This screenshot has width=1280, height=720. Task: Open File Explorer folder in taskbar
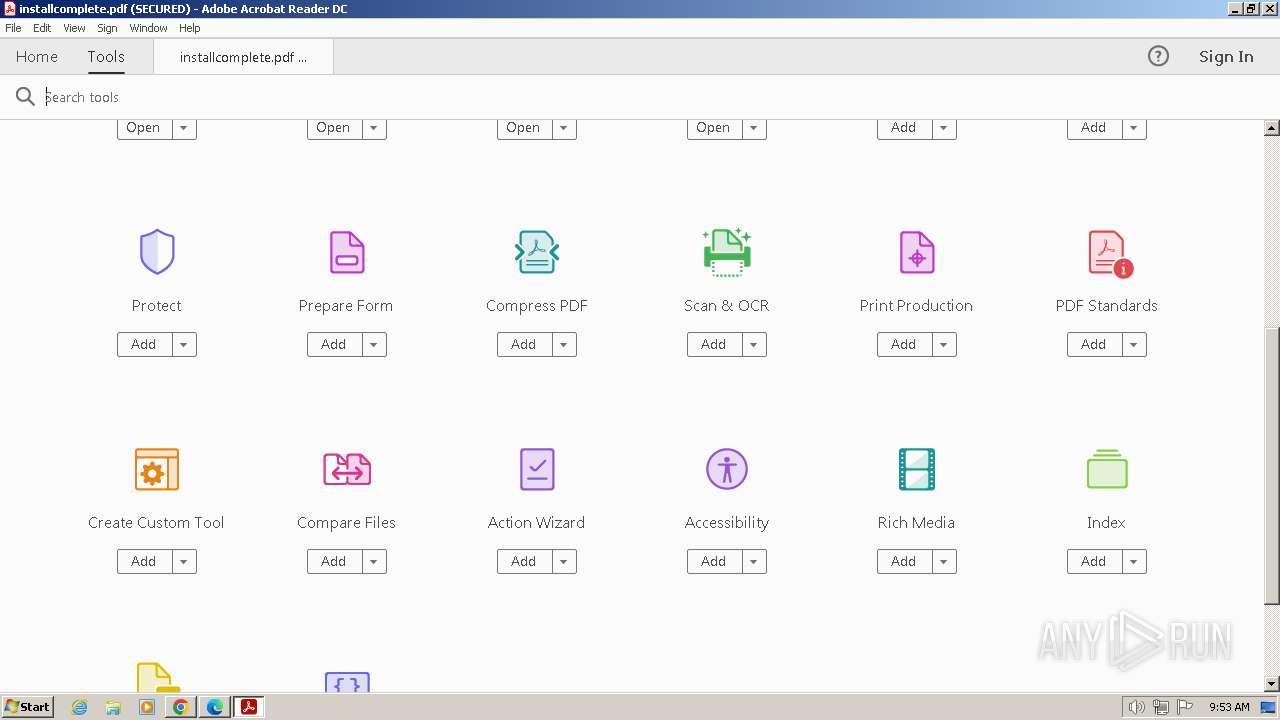click(113, 707)
